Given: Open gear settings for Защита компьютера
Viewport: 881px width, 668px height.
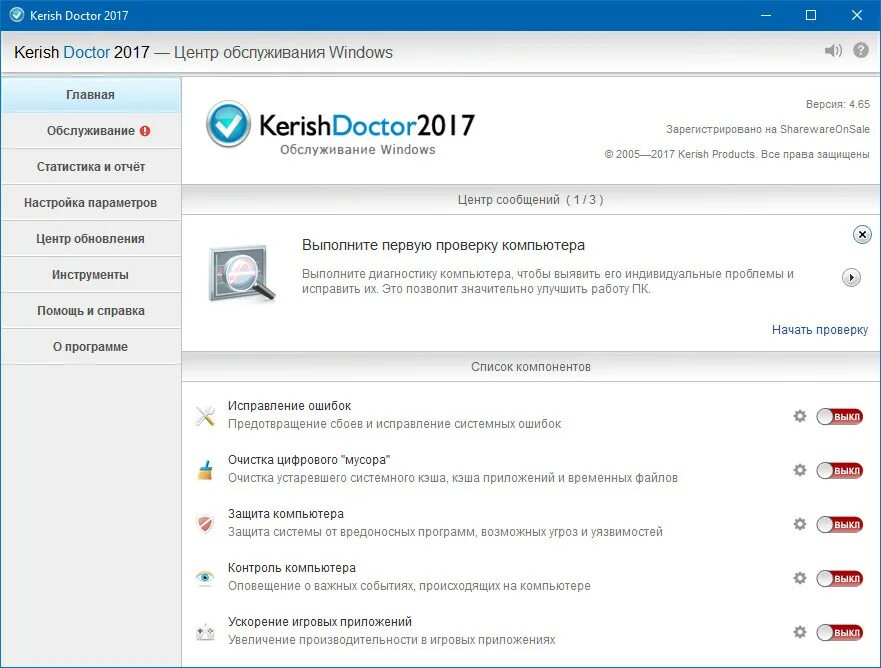Looking at the screenshot, I should pyautogui.click(x=800, y=524).
